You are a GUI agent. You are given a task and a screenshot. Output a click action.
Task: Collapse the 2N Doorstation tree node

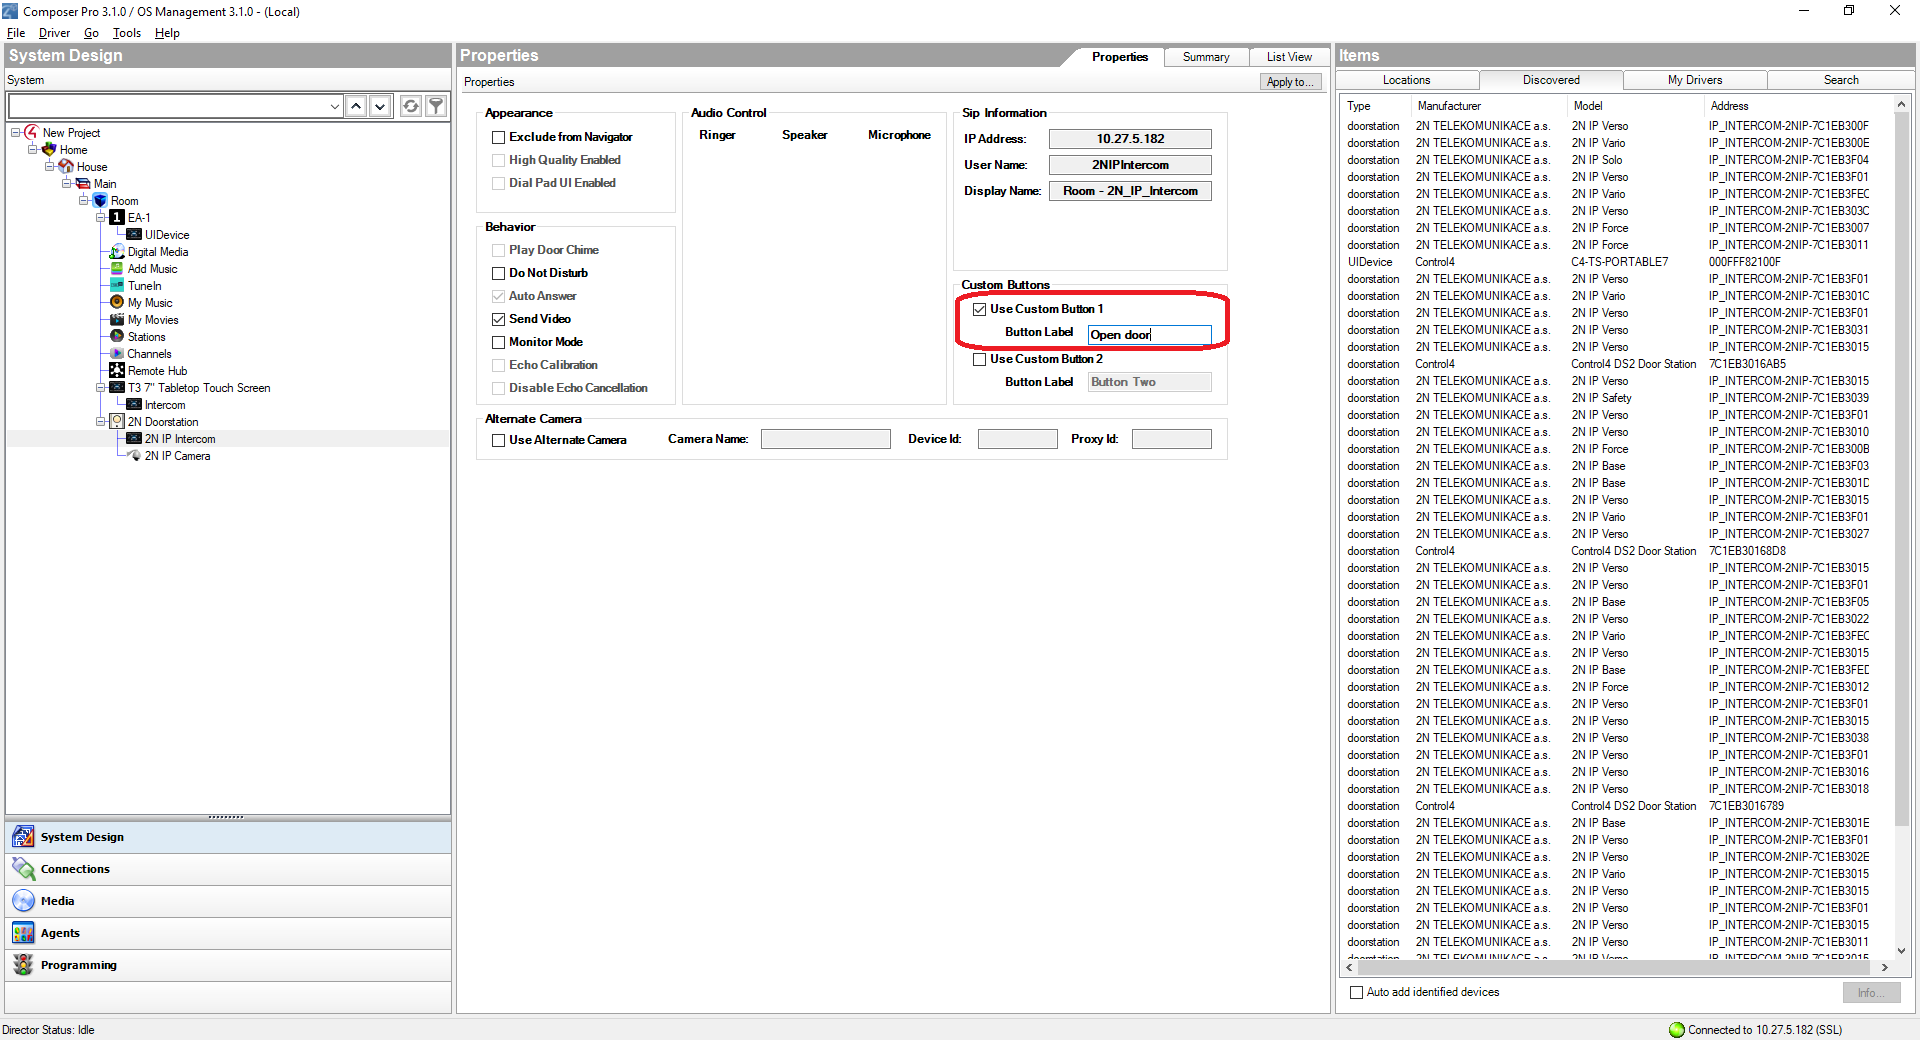click(101, 422)
